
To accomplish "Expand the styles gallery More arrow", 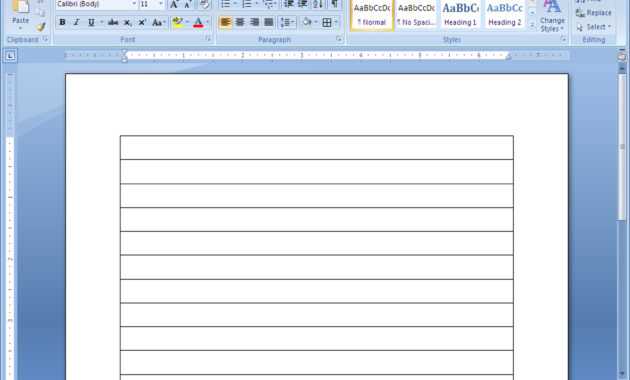I will pos(532,25).
